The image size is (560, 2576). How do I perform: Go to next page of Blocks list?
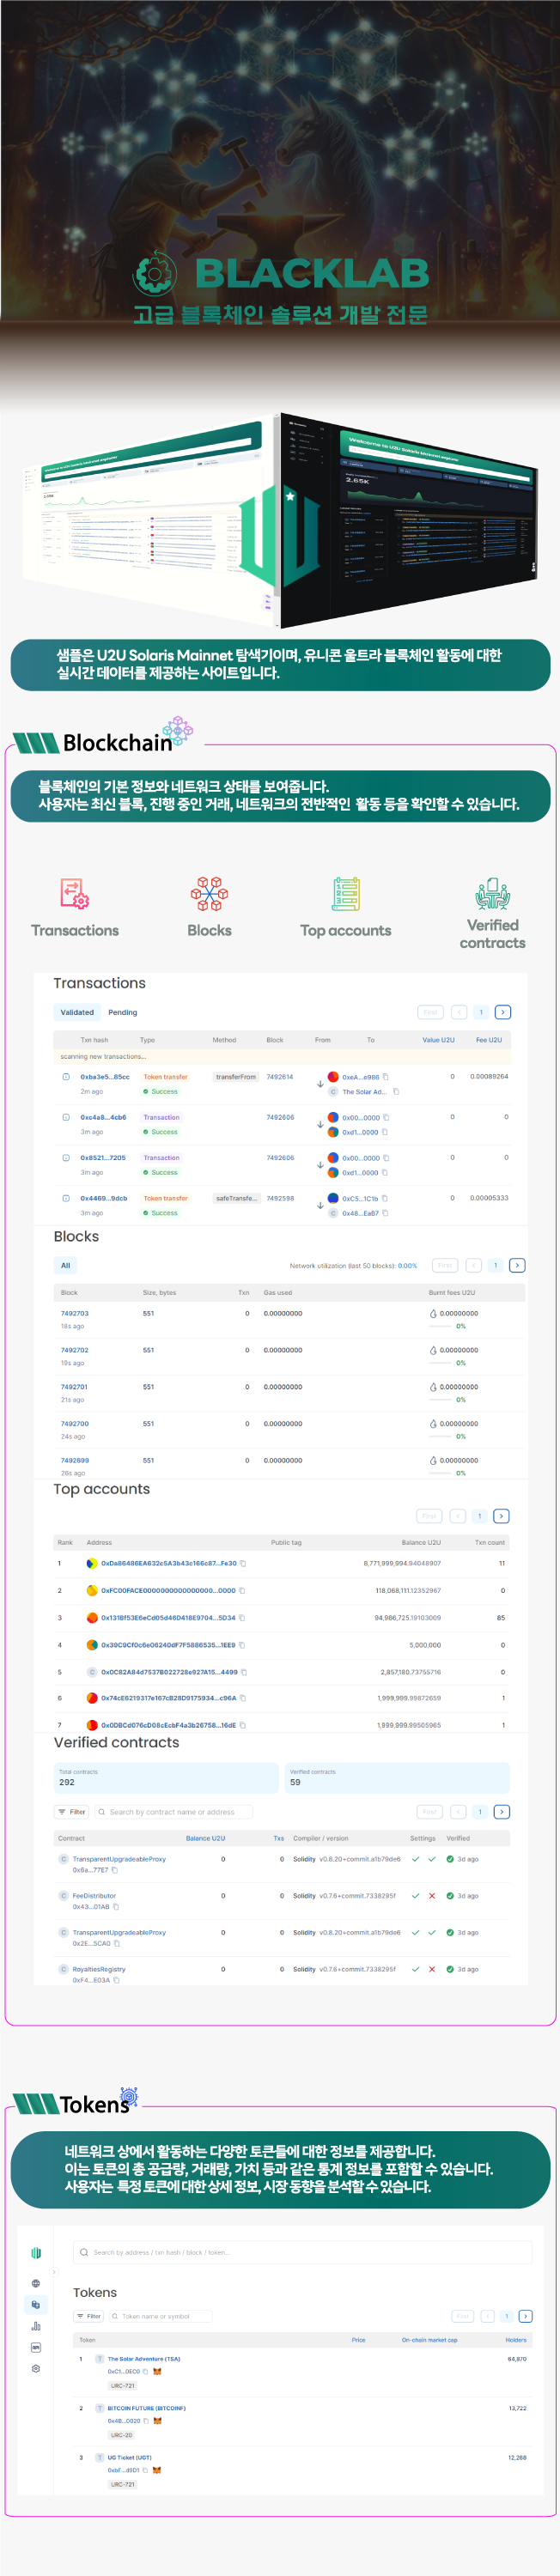(x=517, y=1265)
